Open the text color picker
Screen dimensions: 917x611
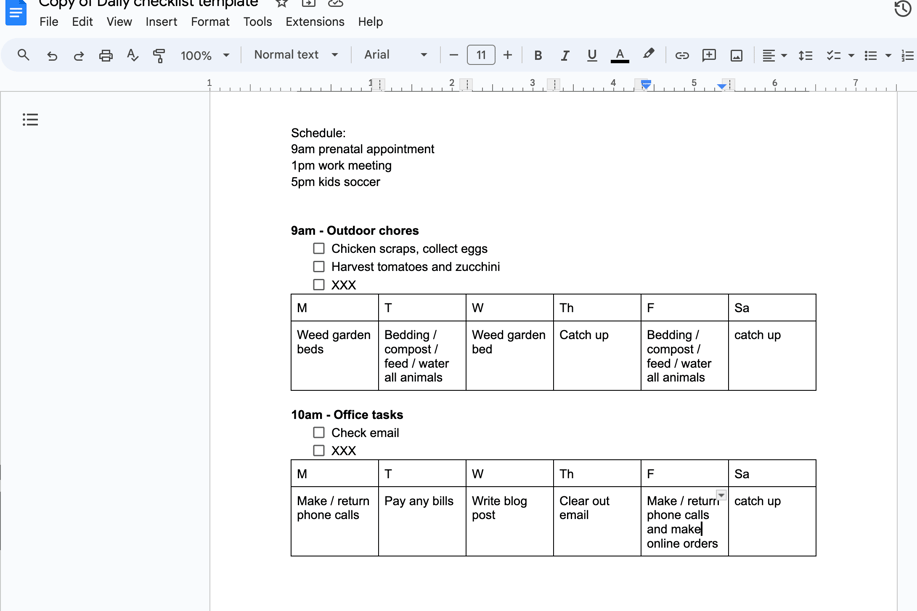[x=619, y=56]
